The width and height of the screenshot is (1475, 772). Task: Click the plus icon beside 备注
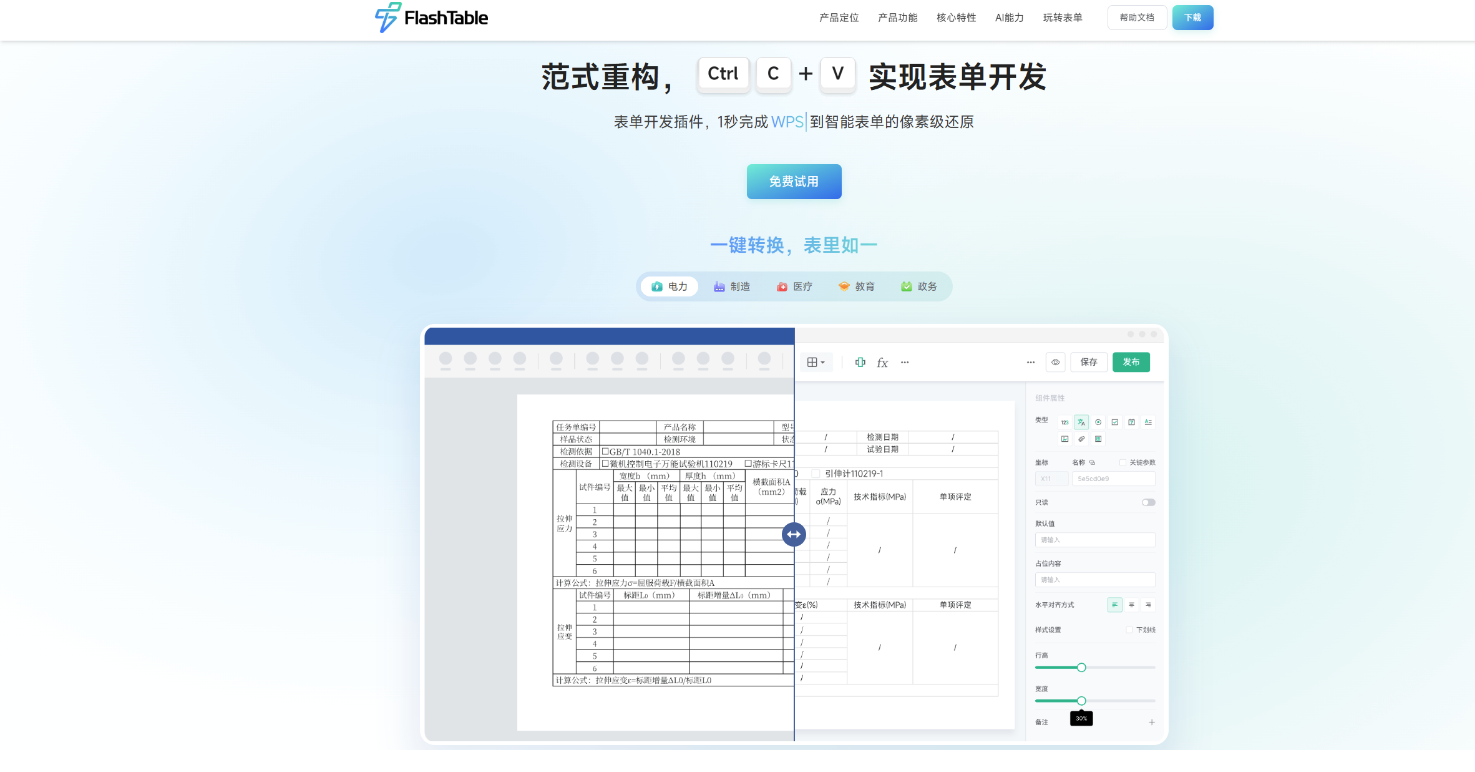1151,722
